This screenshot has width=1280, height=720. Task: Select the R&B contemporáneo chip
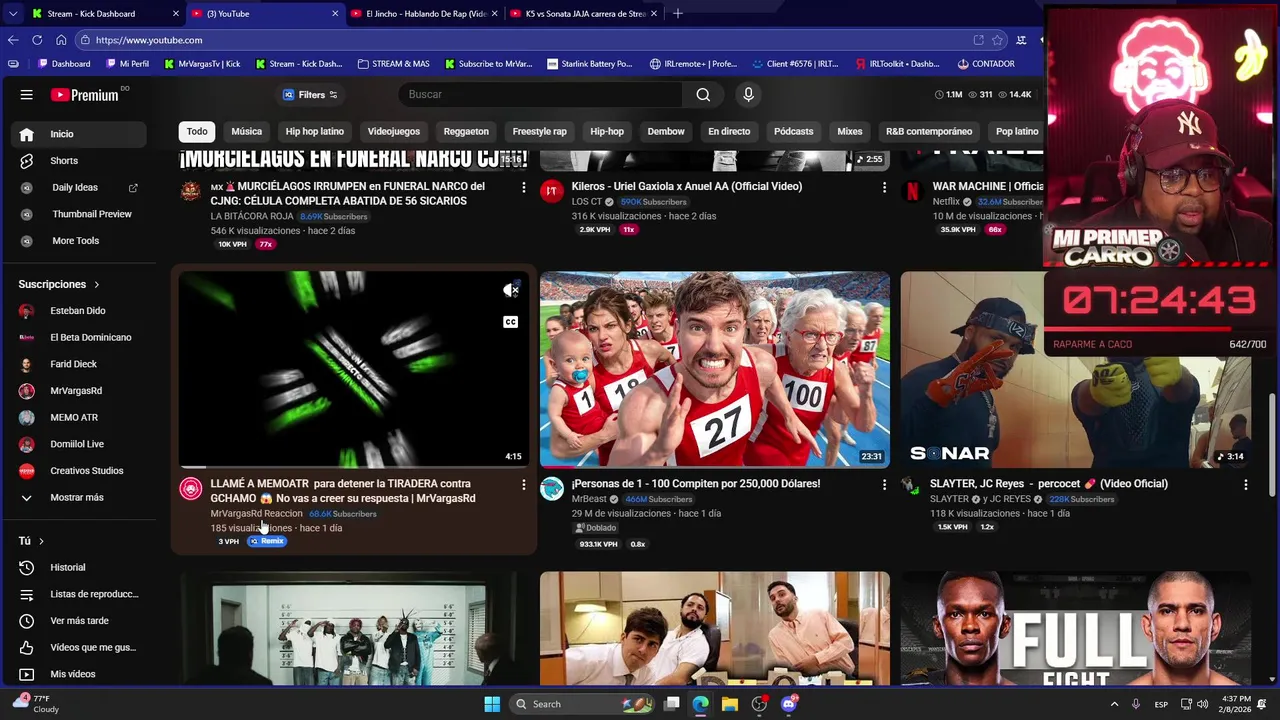pos(928,132)
